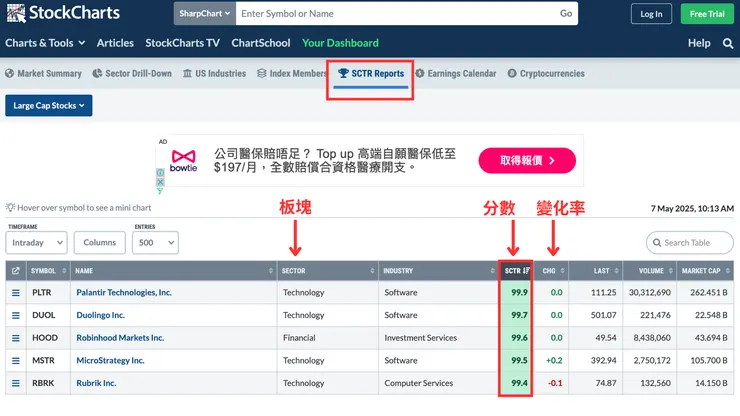
Task: Click the +0.2 change value
Action: pos(554,361)
